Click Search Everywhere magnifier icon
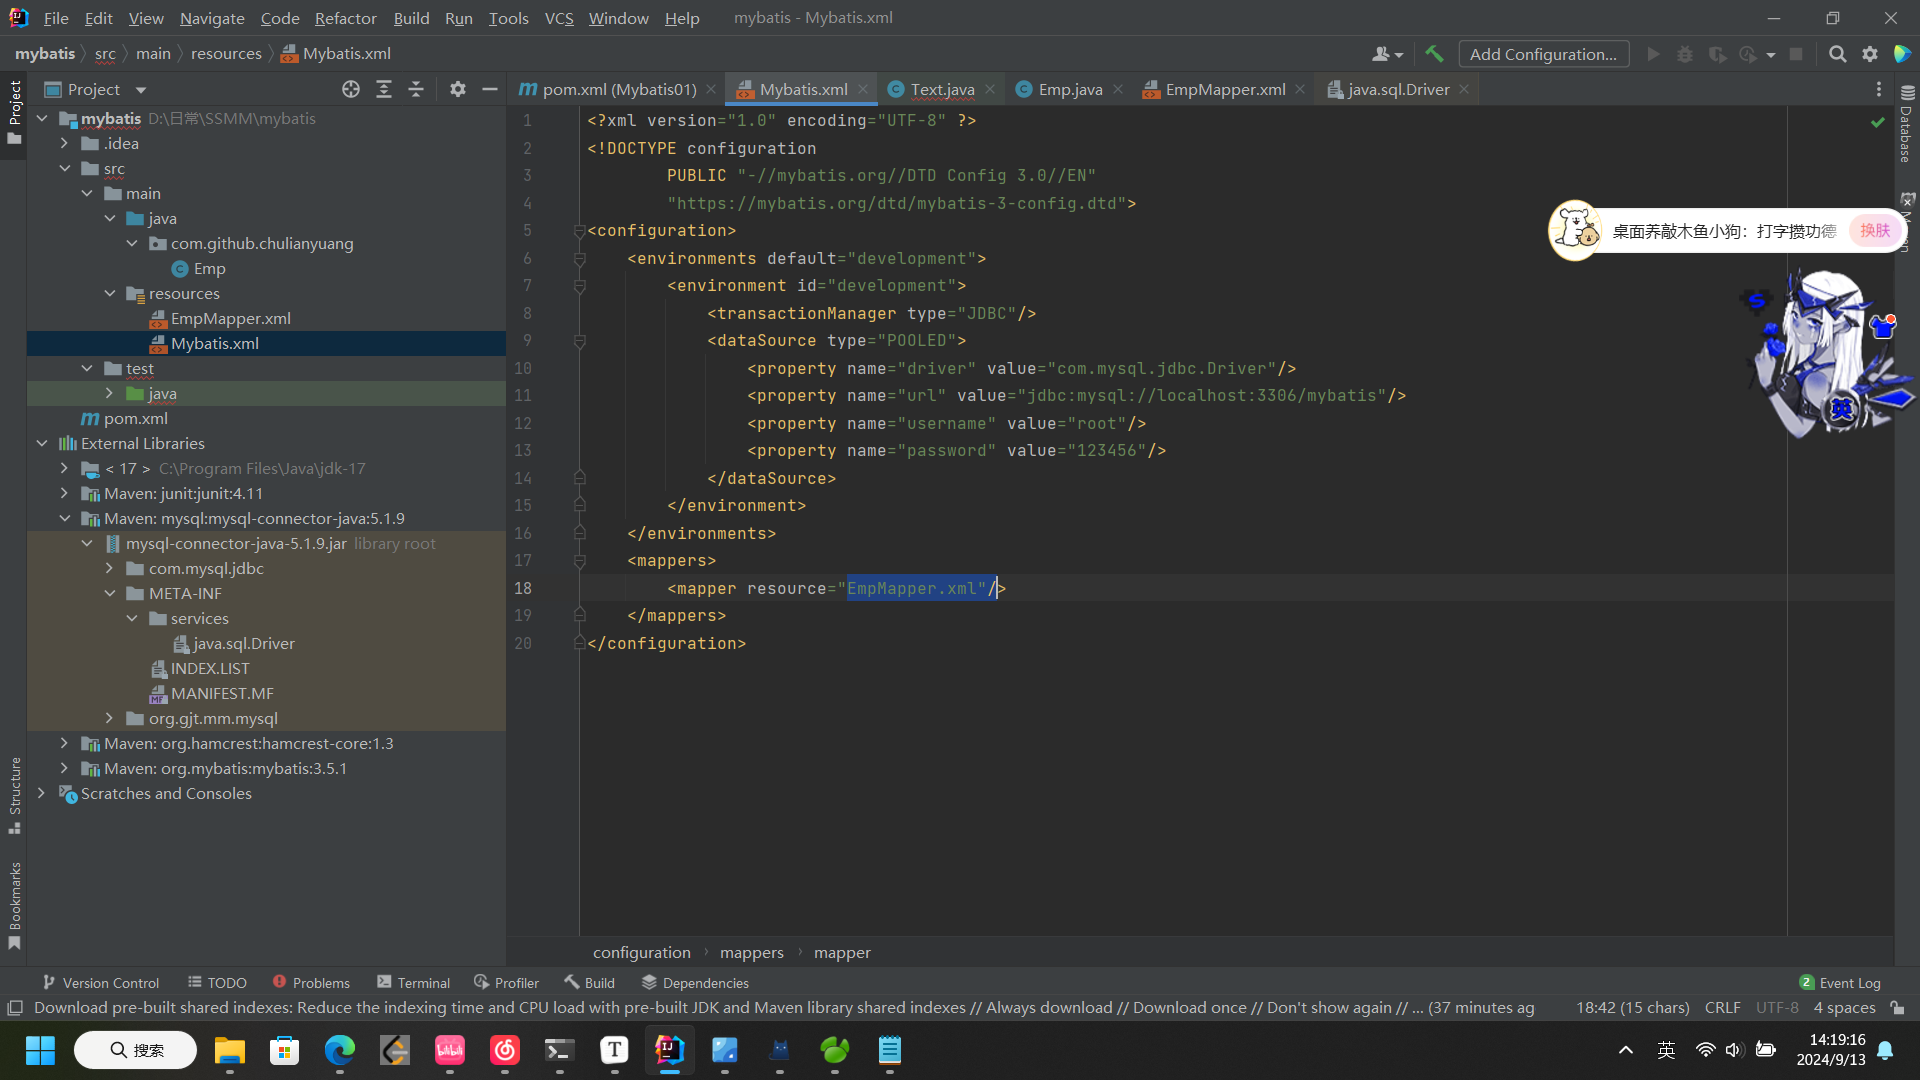Image resolution: width=1920 pixels, height=1080 pixels. coord(1837,54)
